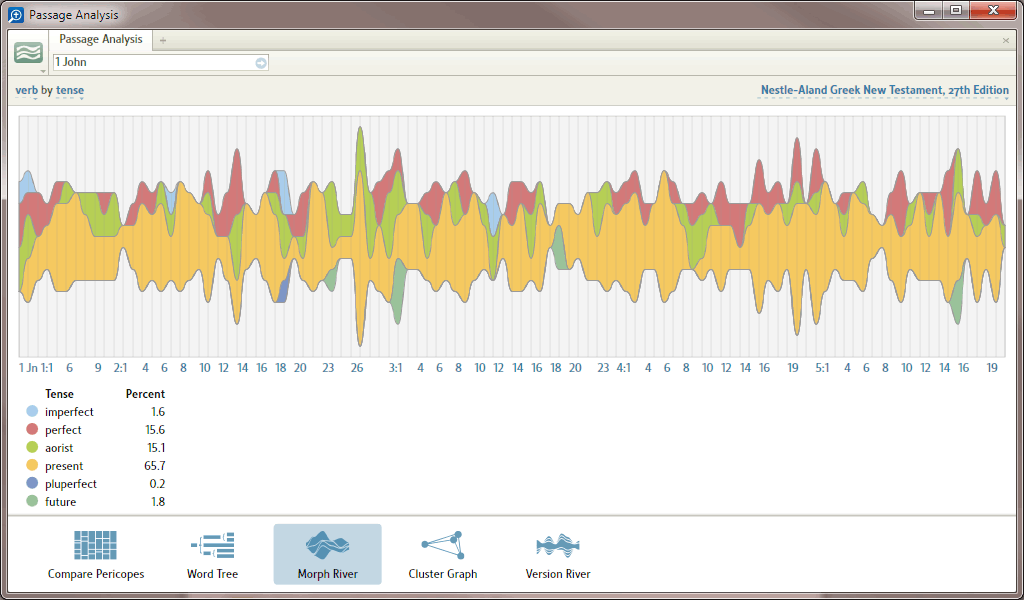Click the go arrow in reference box

click(x=261, y=63)
